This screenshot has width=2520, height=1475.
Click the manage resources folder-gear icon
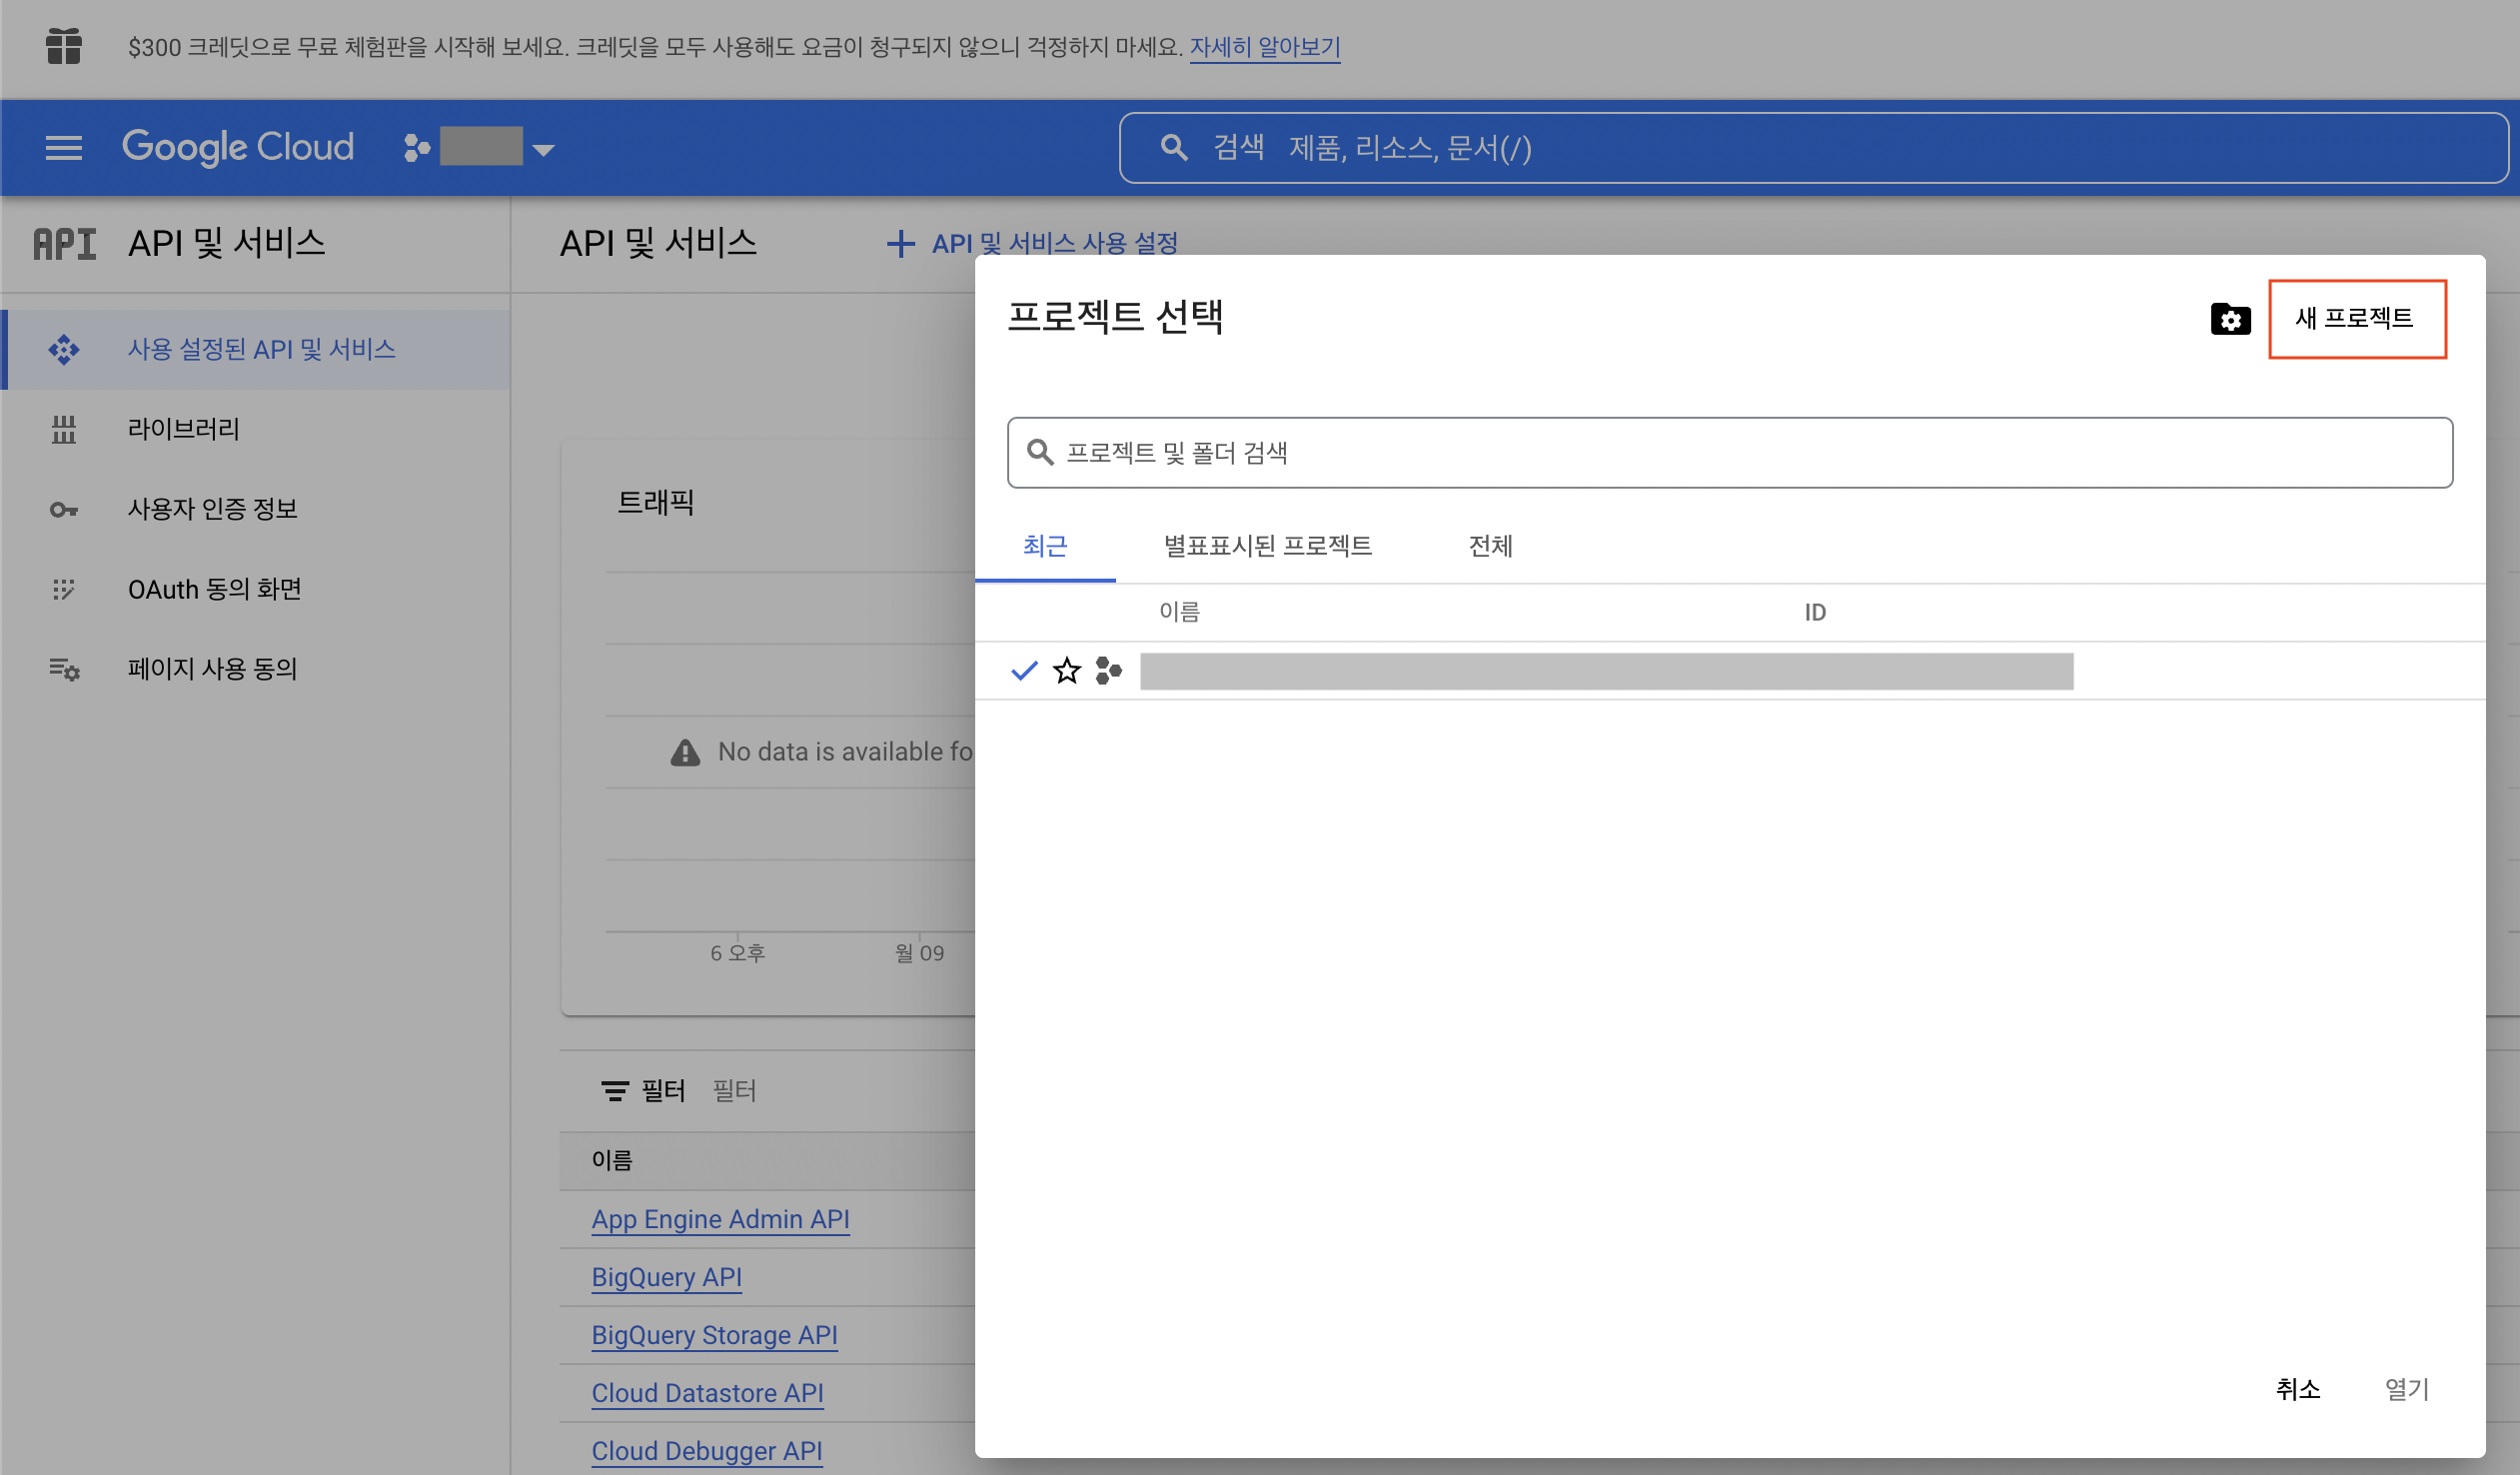[x=2230, y=319]
